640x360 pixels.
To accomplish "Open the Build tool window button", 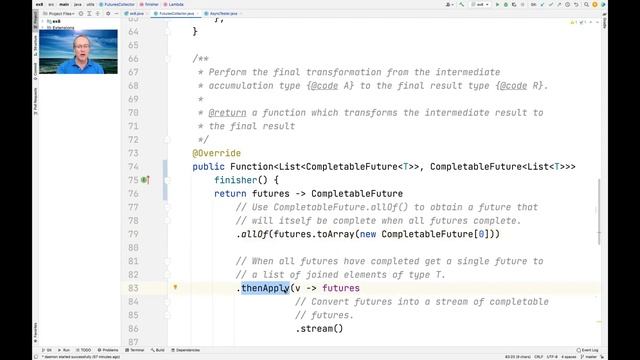I will [x=158, y=350].
